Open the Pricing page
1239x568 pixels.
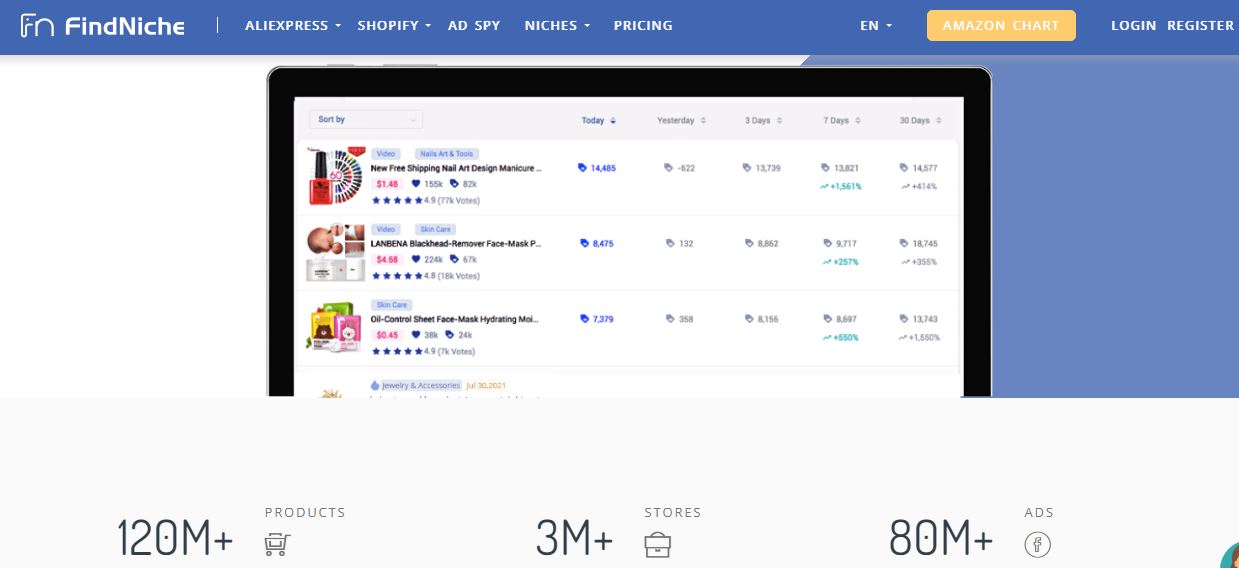[643, 26]
